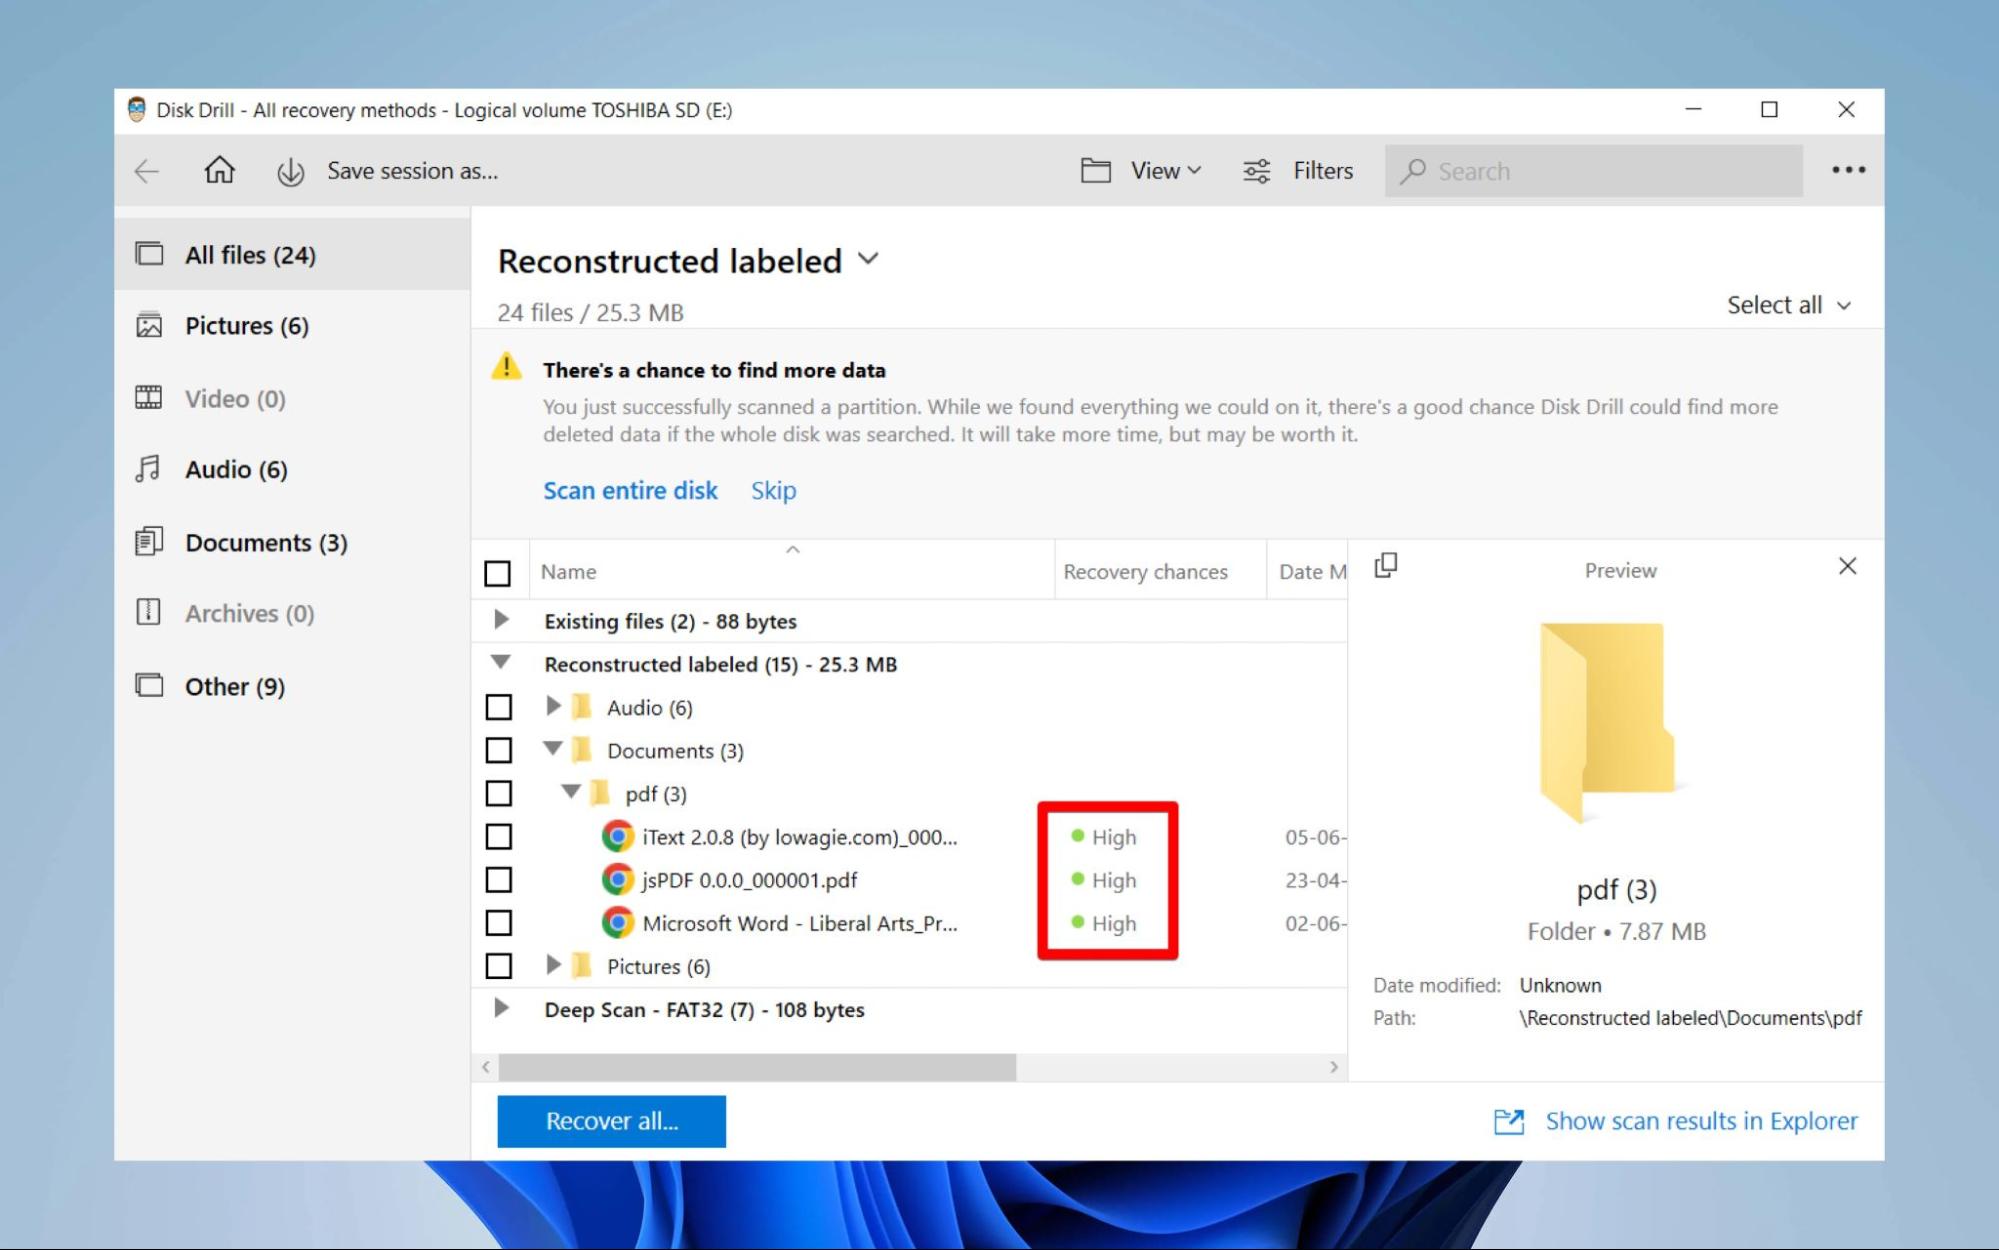Click the Scan entire disk link
Image resolution: width=1999 pixels, height=1250 pixels.
pyautogui.click(x=629, y=490)
